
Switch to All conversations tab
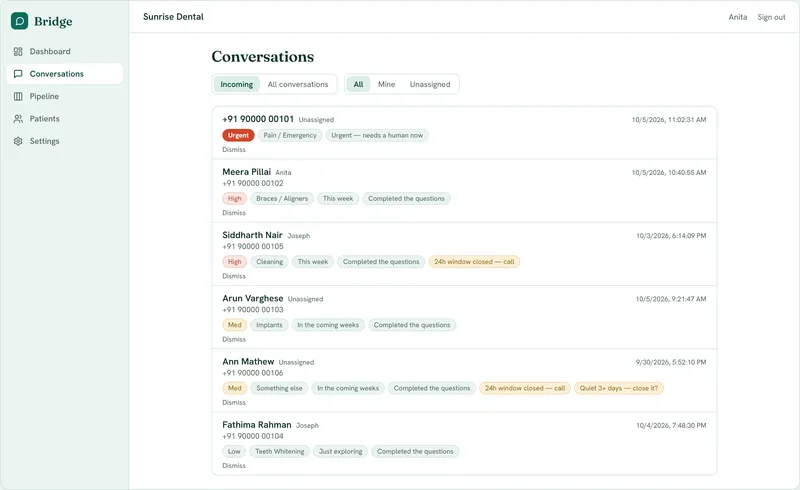298,84
